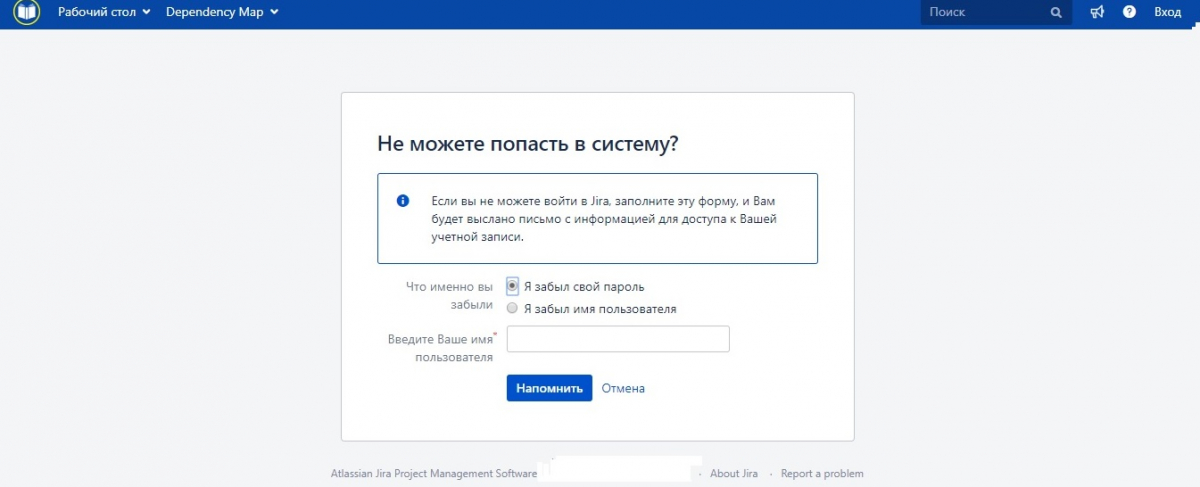The width and height of the screenshot is (1200, 487).
Task: Open the "About Jira" footer link
Action: click(x=734, y=474)
